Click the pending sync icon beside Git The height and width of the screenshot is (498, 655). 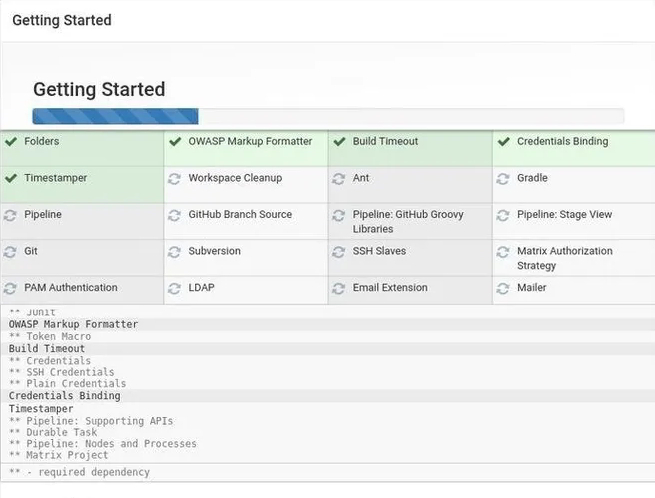coord(10,252)
